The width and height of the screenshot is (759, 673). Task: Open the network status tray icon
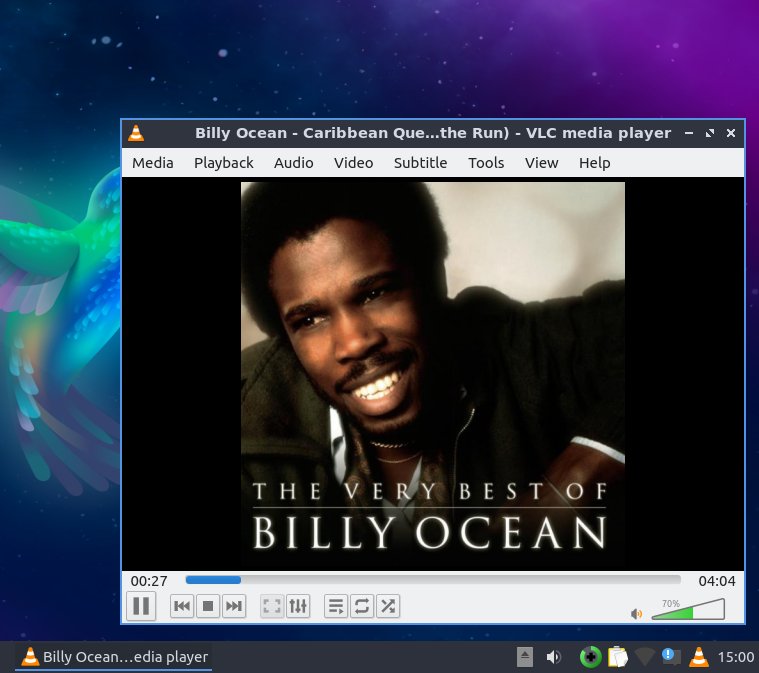(x=644, y=657)
